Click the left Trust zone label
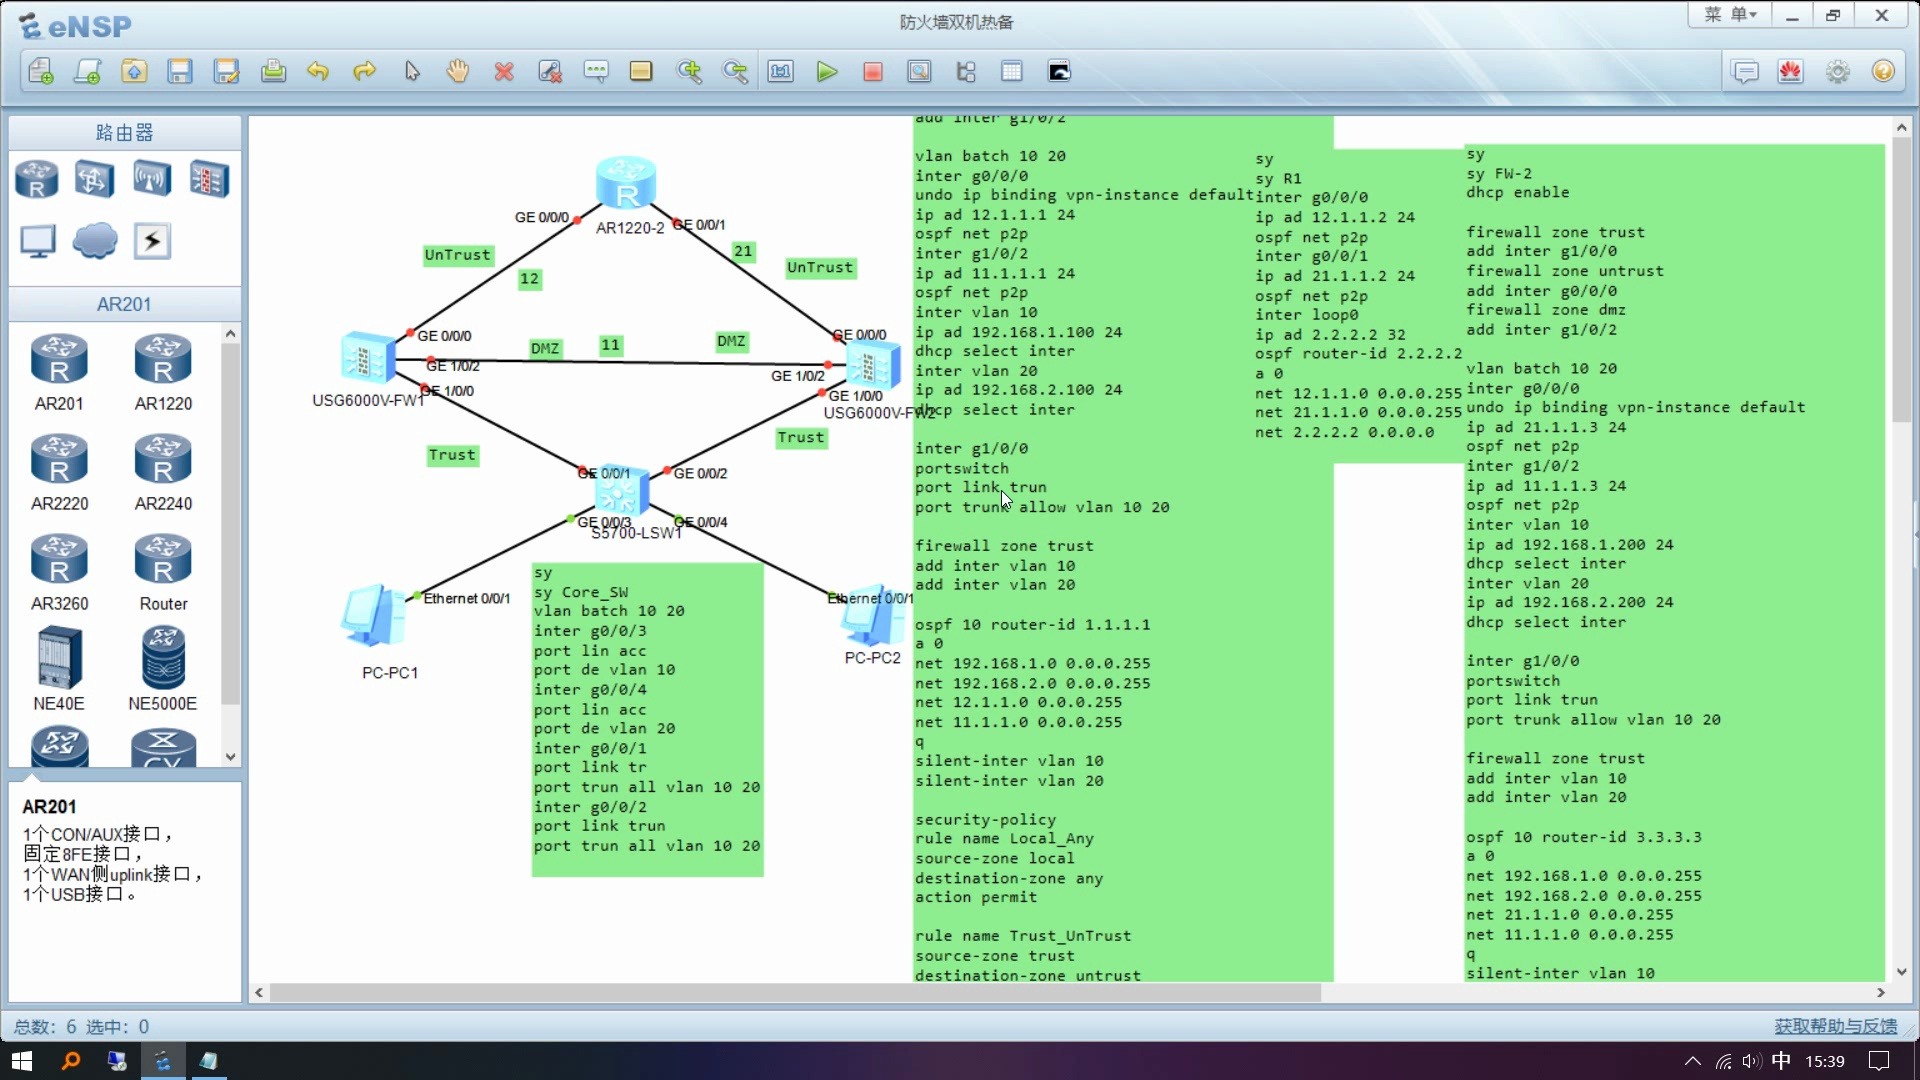The image size is (1920, 1080). click(452, 456)
